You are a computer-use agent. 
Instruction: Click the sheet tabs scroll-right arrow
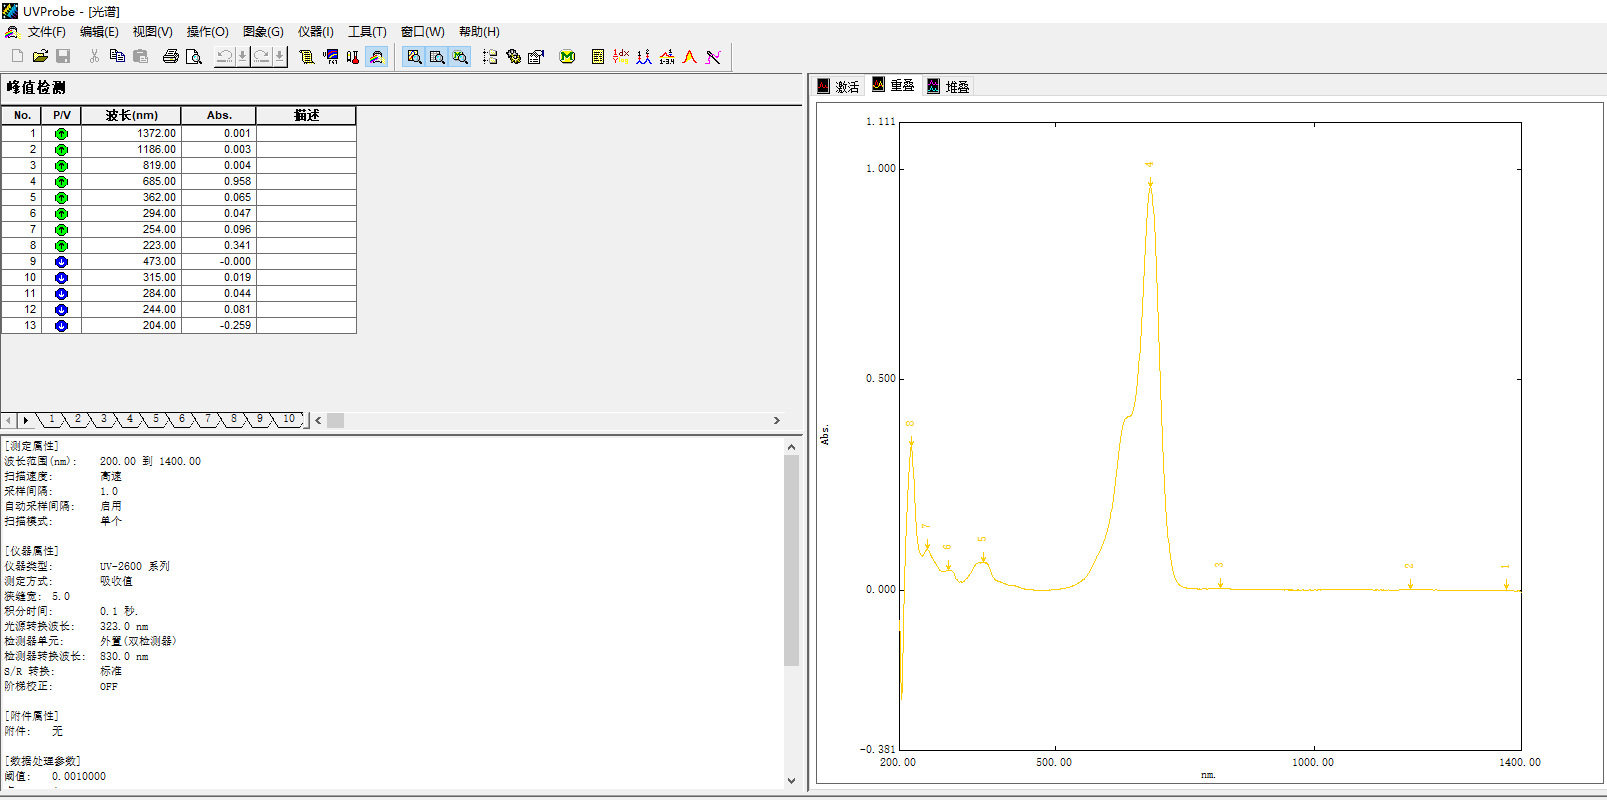point(26,420)
